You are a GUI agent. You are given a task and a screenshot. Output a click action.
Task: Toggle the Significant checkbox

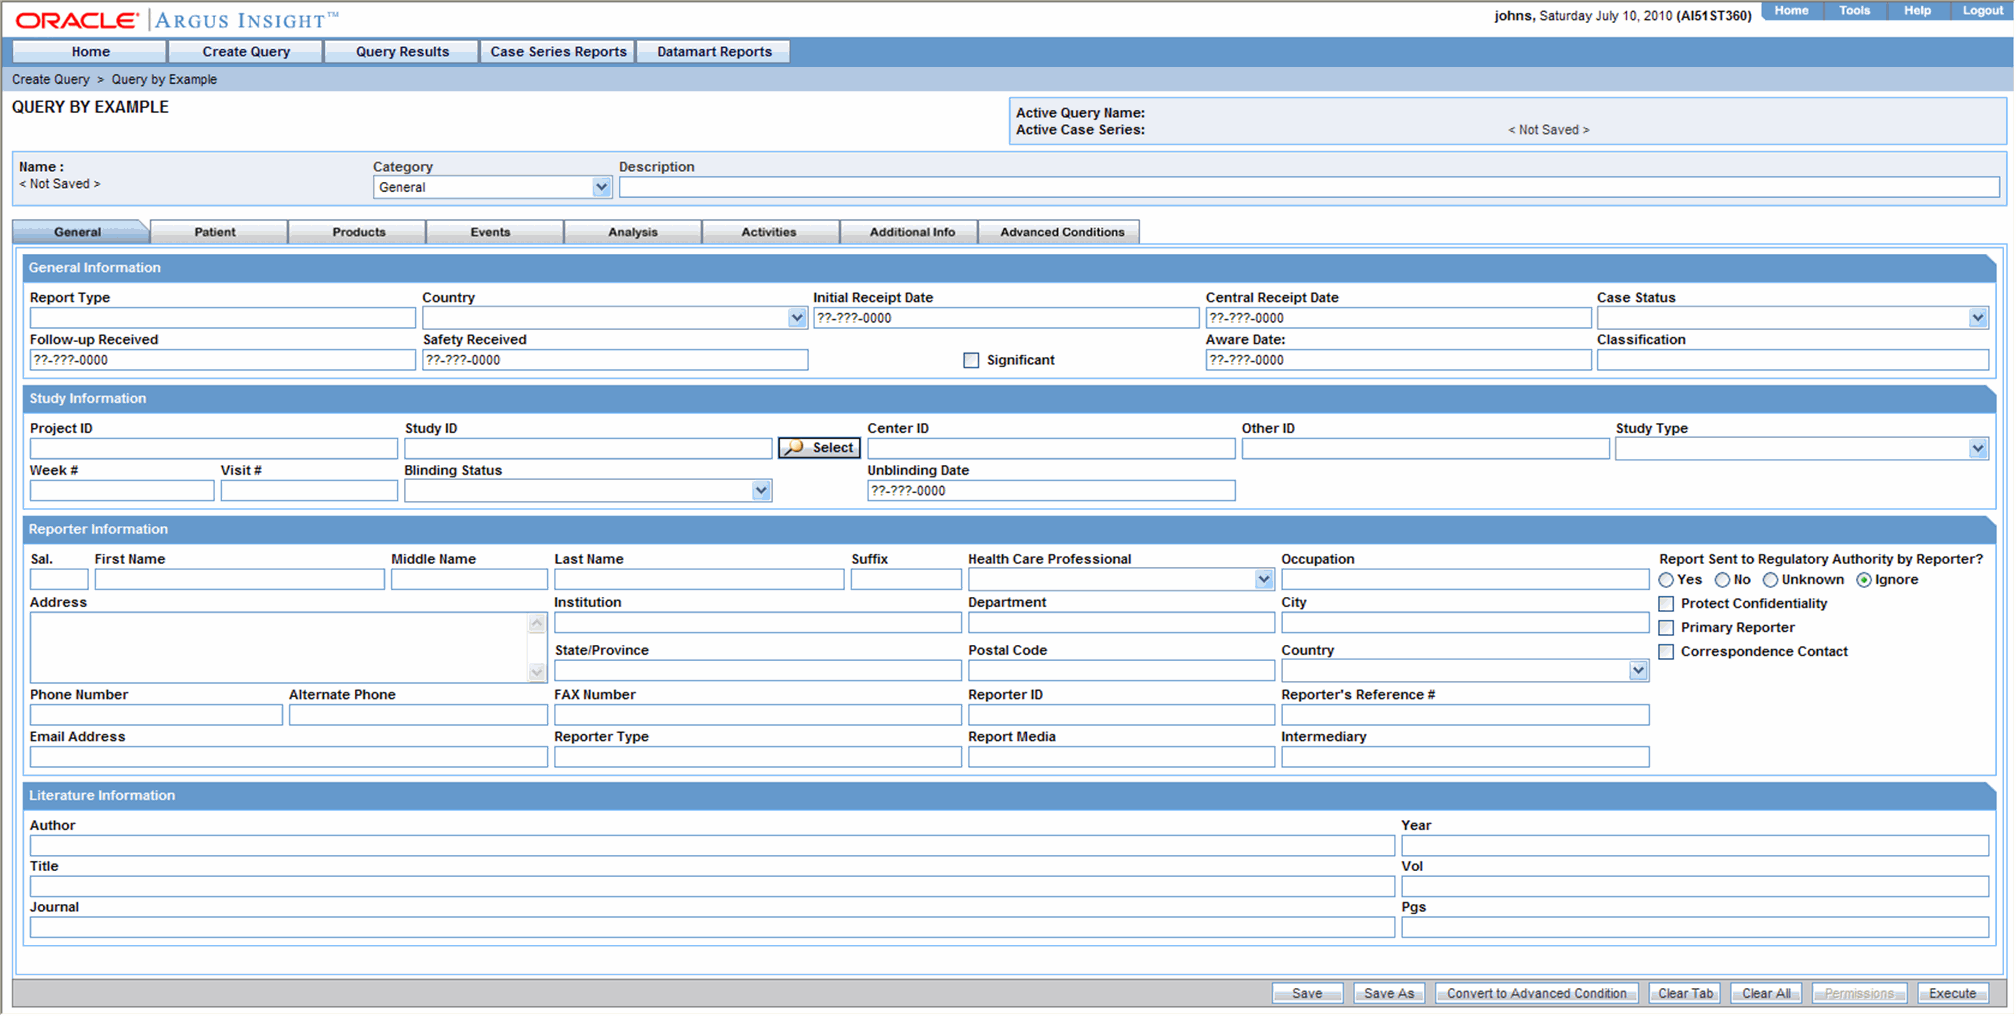click(x=971, y=360)
